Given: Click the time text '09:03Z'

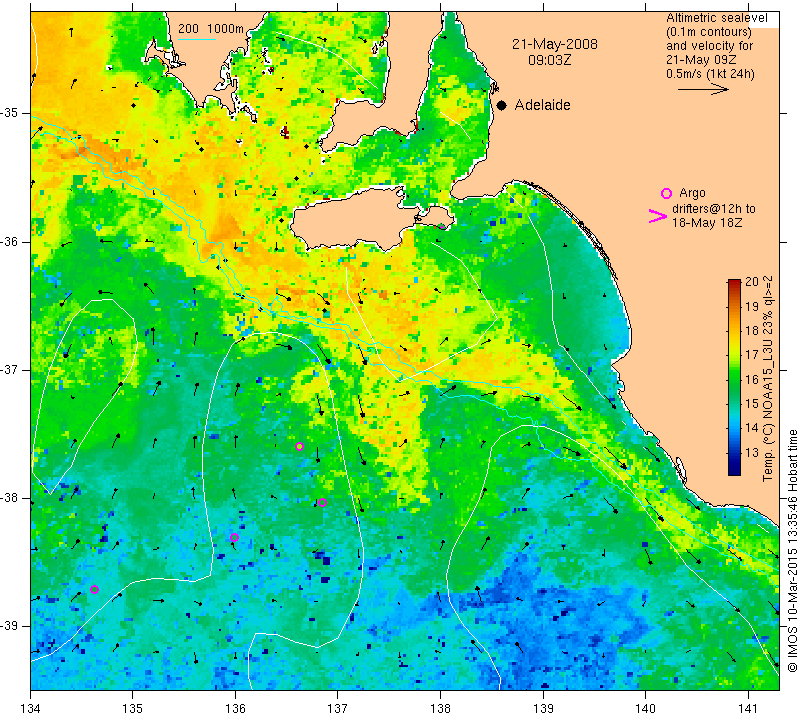Looking at the screenshot, I should (x=549, y=60).
